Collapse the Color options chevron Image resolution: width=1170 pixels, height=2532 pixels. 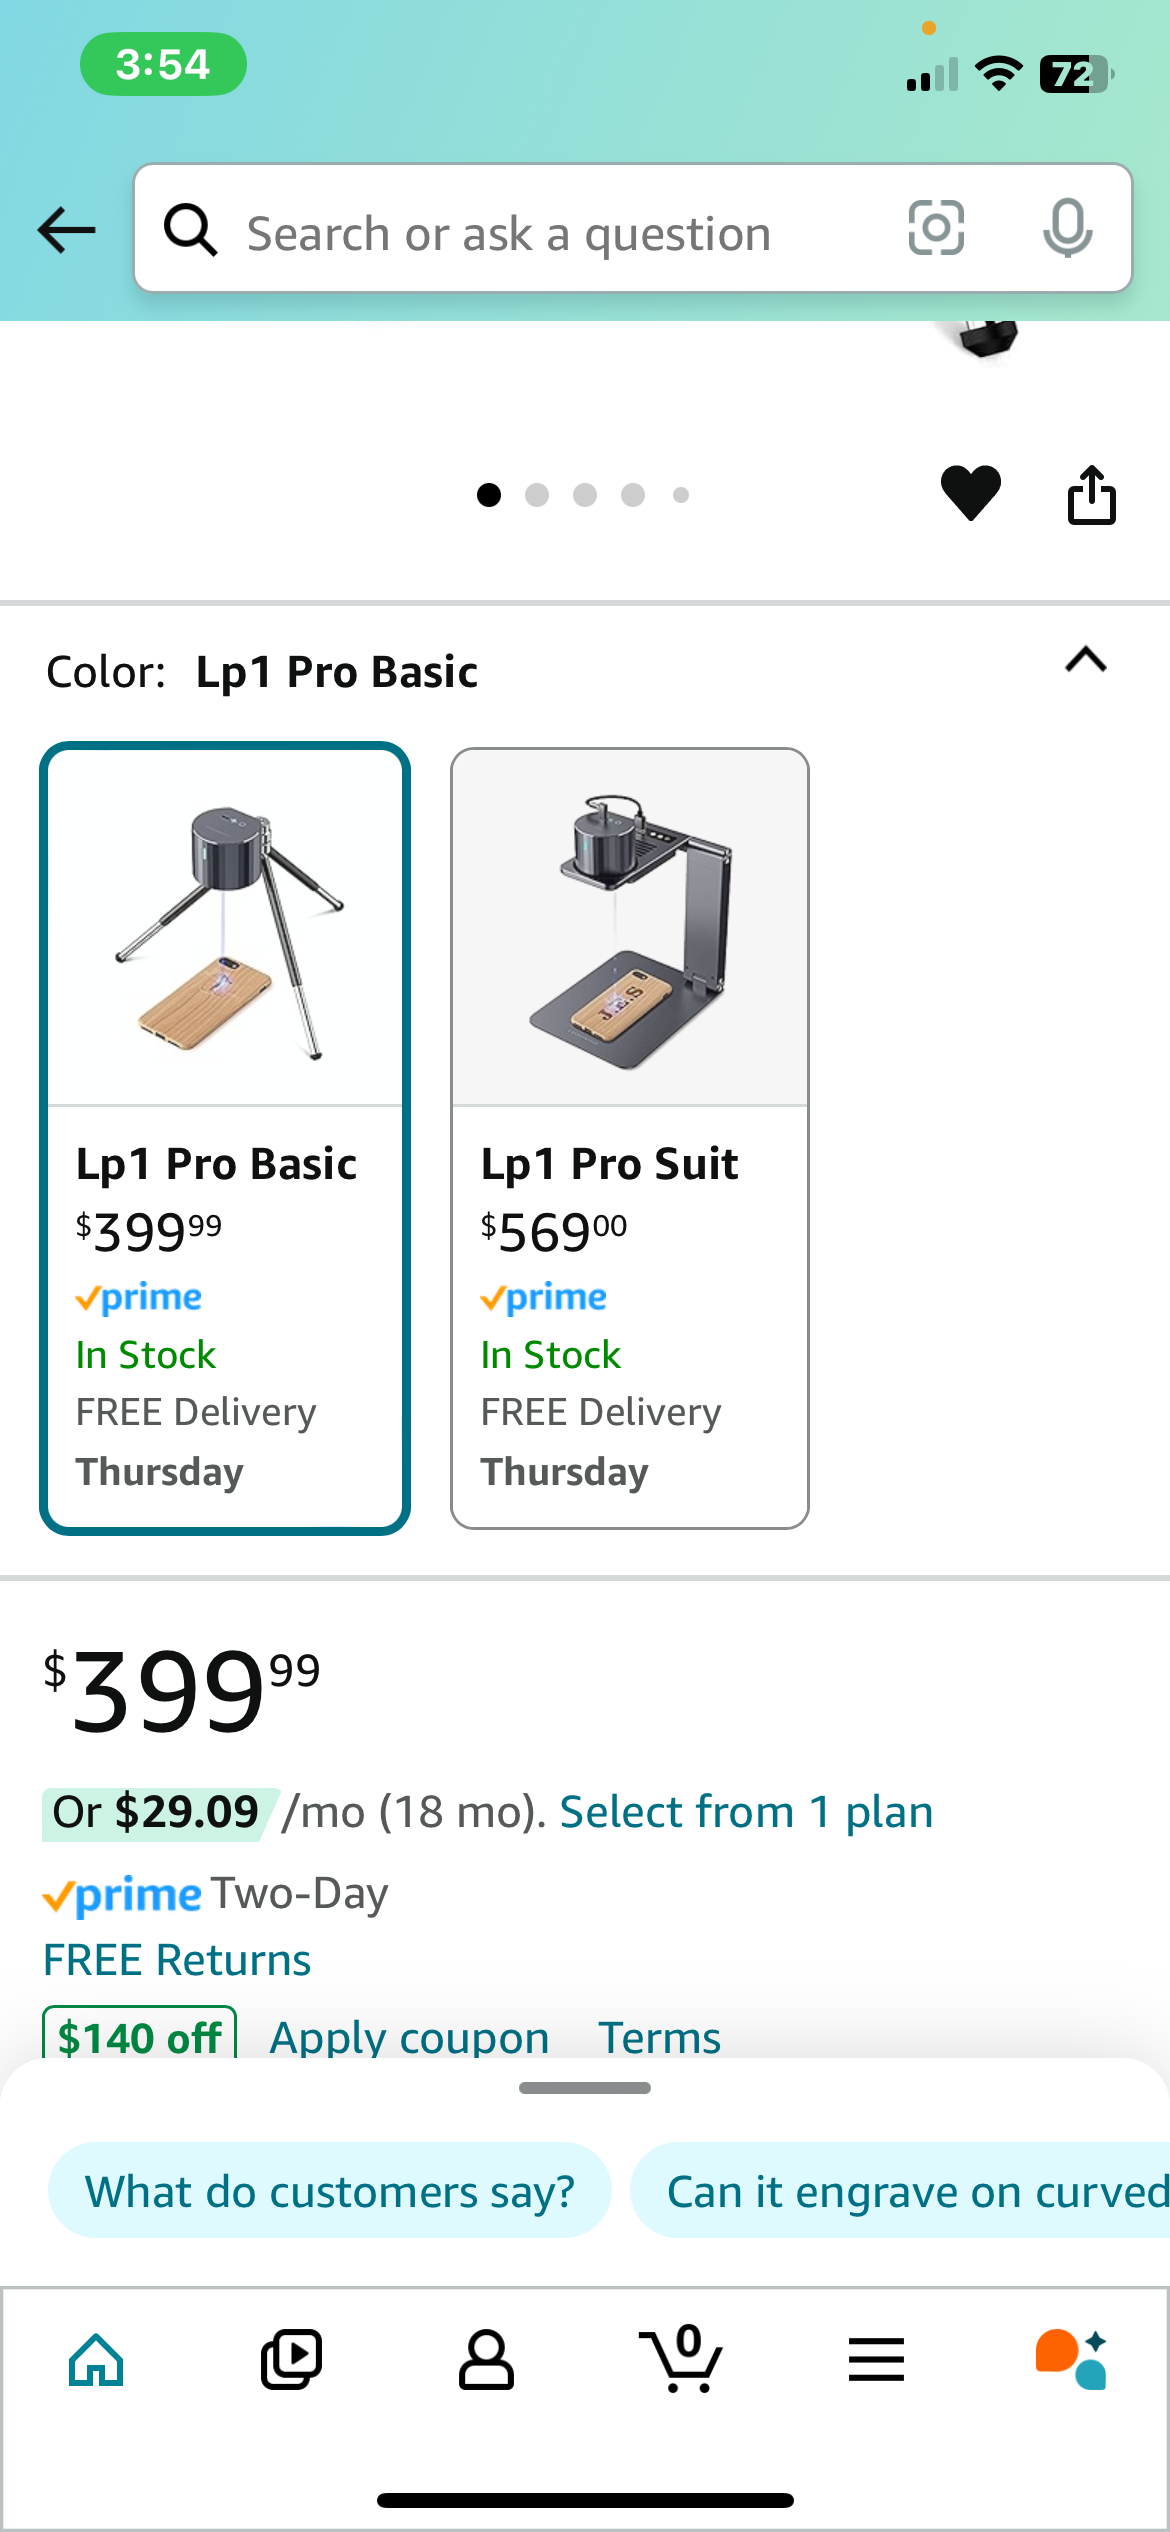1086,660
